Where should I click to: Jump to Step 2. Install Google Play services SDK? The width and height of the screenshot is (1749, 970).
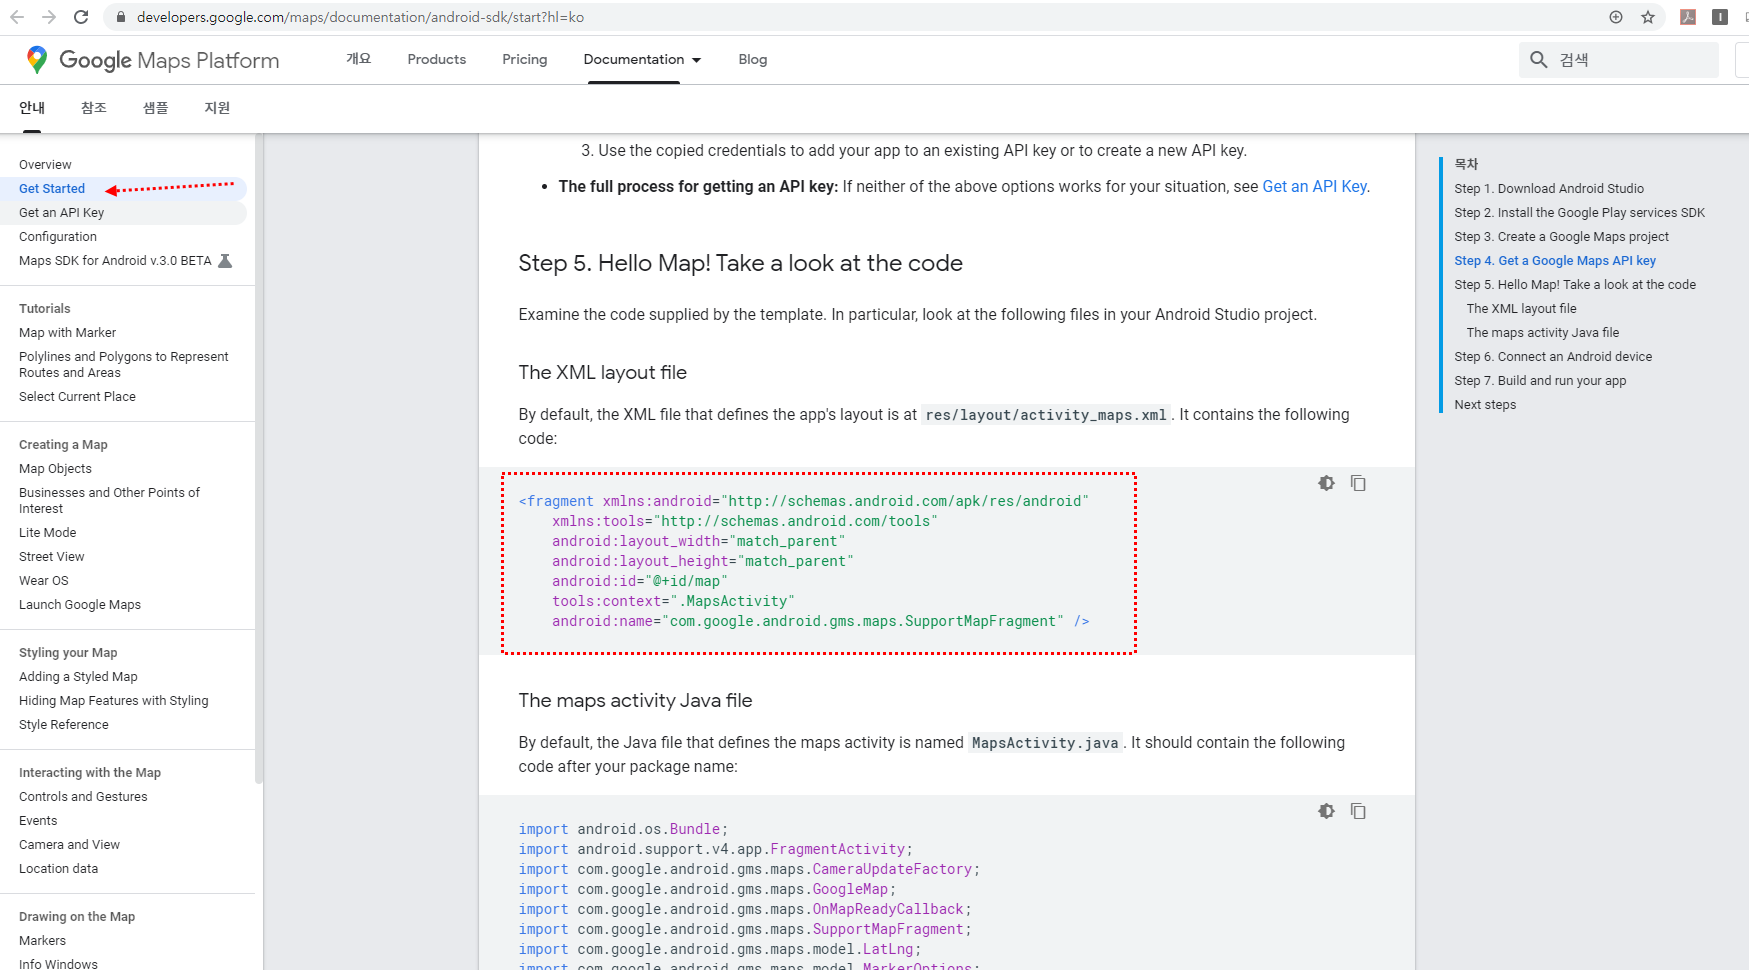pos(1579,213)
